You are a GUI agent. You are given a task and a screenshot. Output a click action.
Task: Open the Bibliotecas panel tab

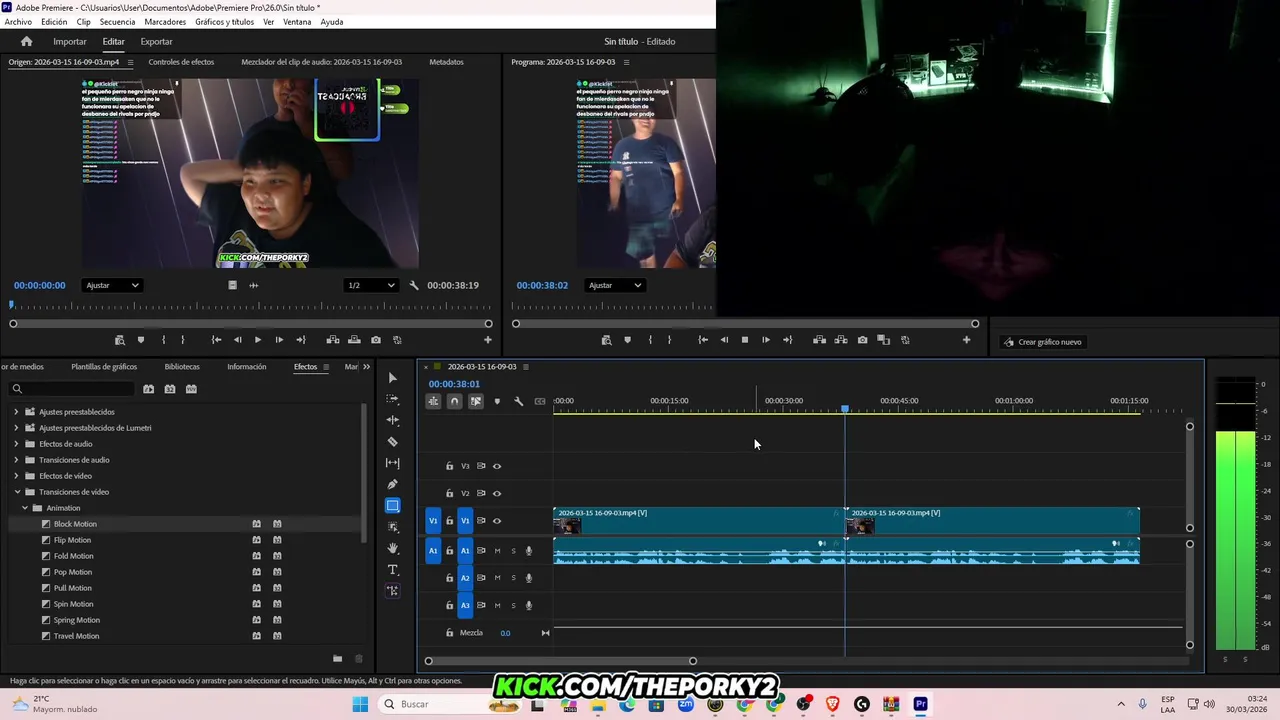point(182,367)
